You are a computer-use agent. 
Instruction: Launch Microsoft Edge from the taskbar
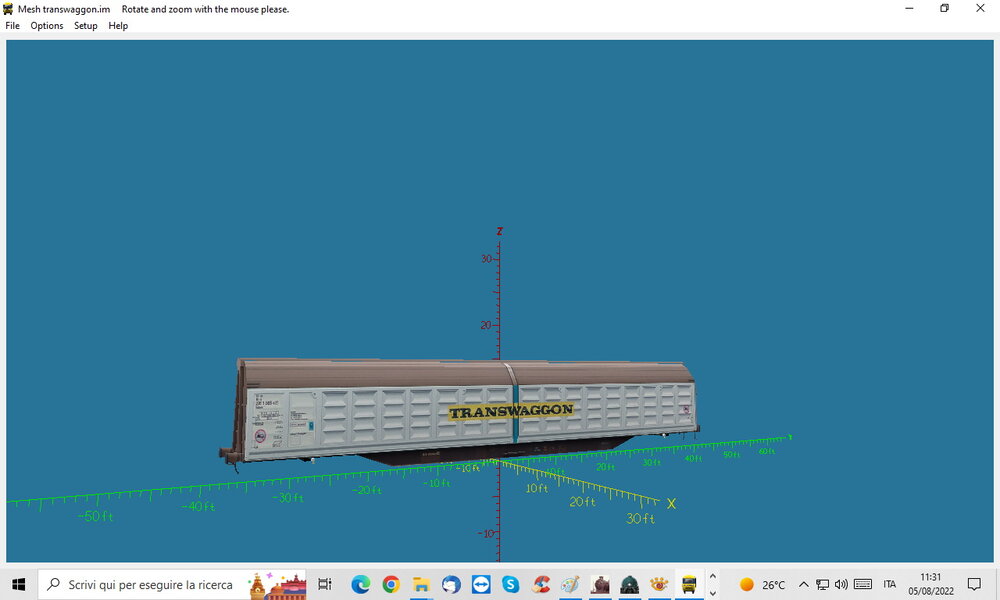[360, 584]
